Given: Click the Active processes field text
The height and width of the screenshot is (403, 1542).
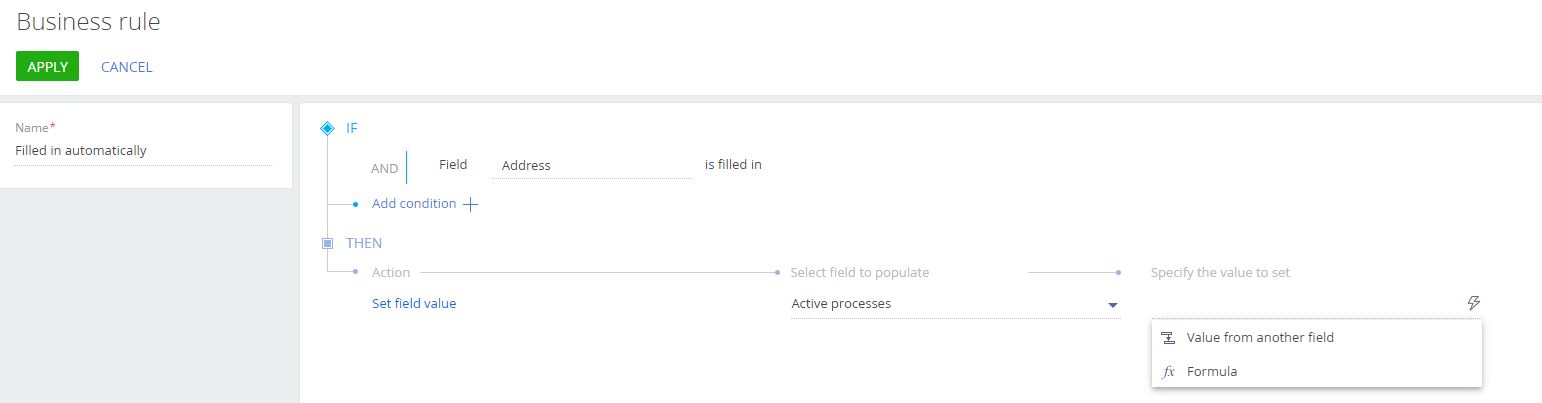Looking at the screenshot, I should click(841, 303).
